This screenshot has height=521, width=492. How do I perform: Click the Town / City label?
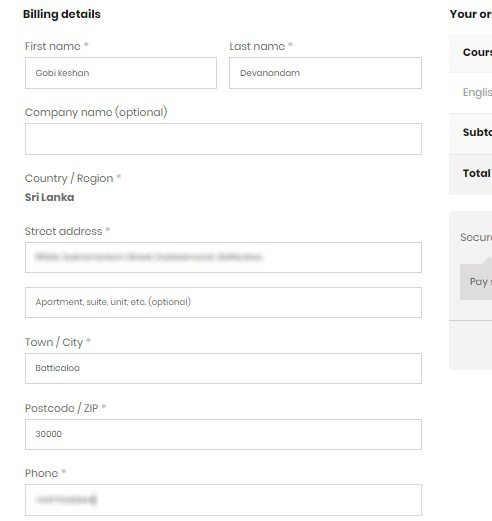coord(54,342)
